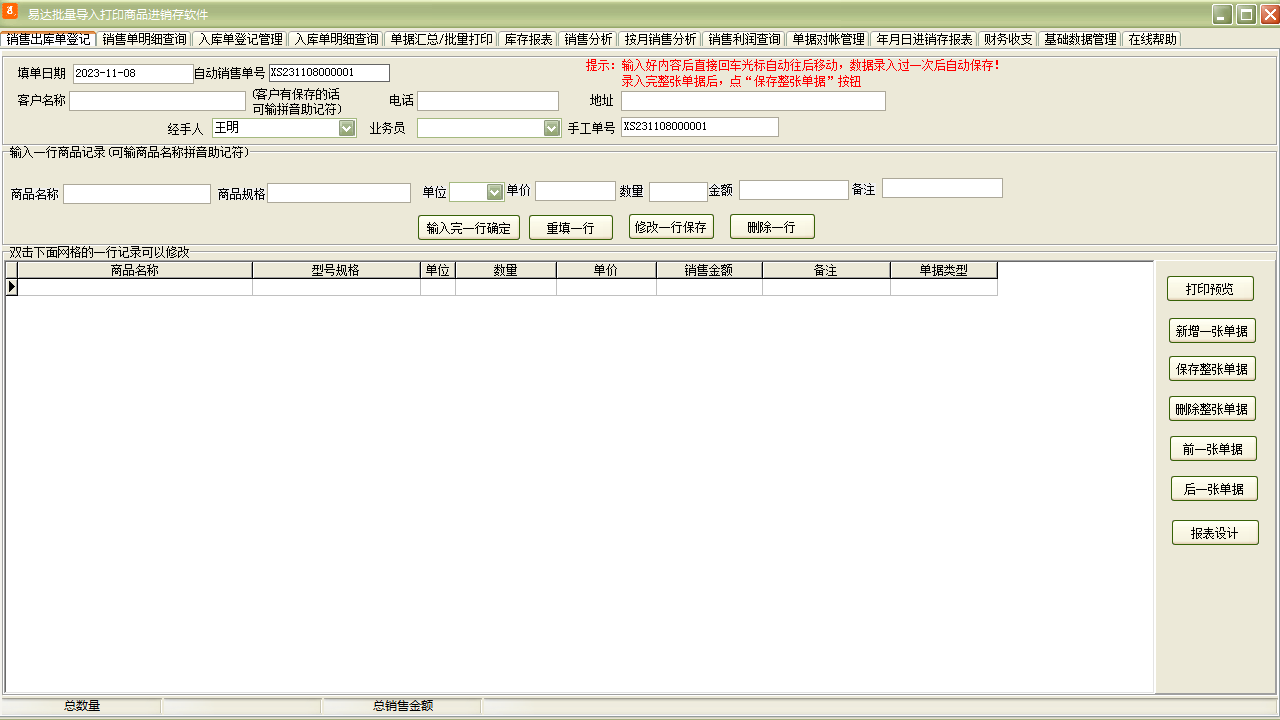1280x720 pixels.
Task: Minimize the application window
Action: pos(1222,14)
